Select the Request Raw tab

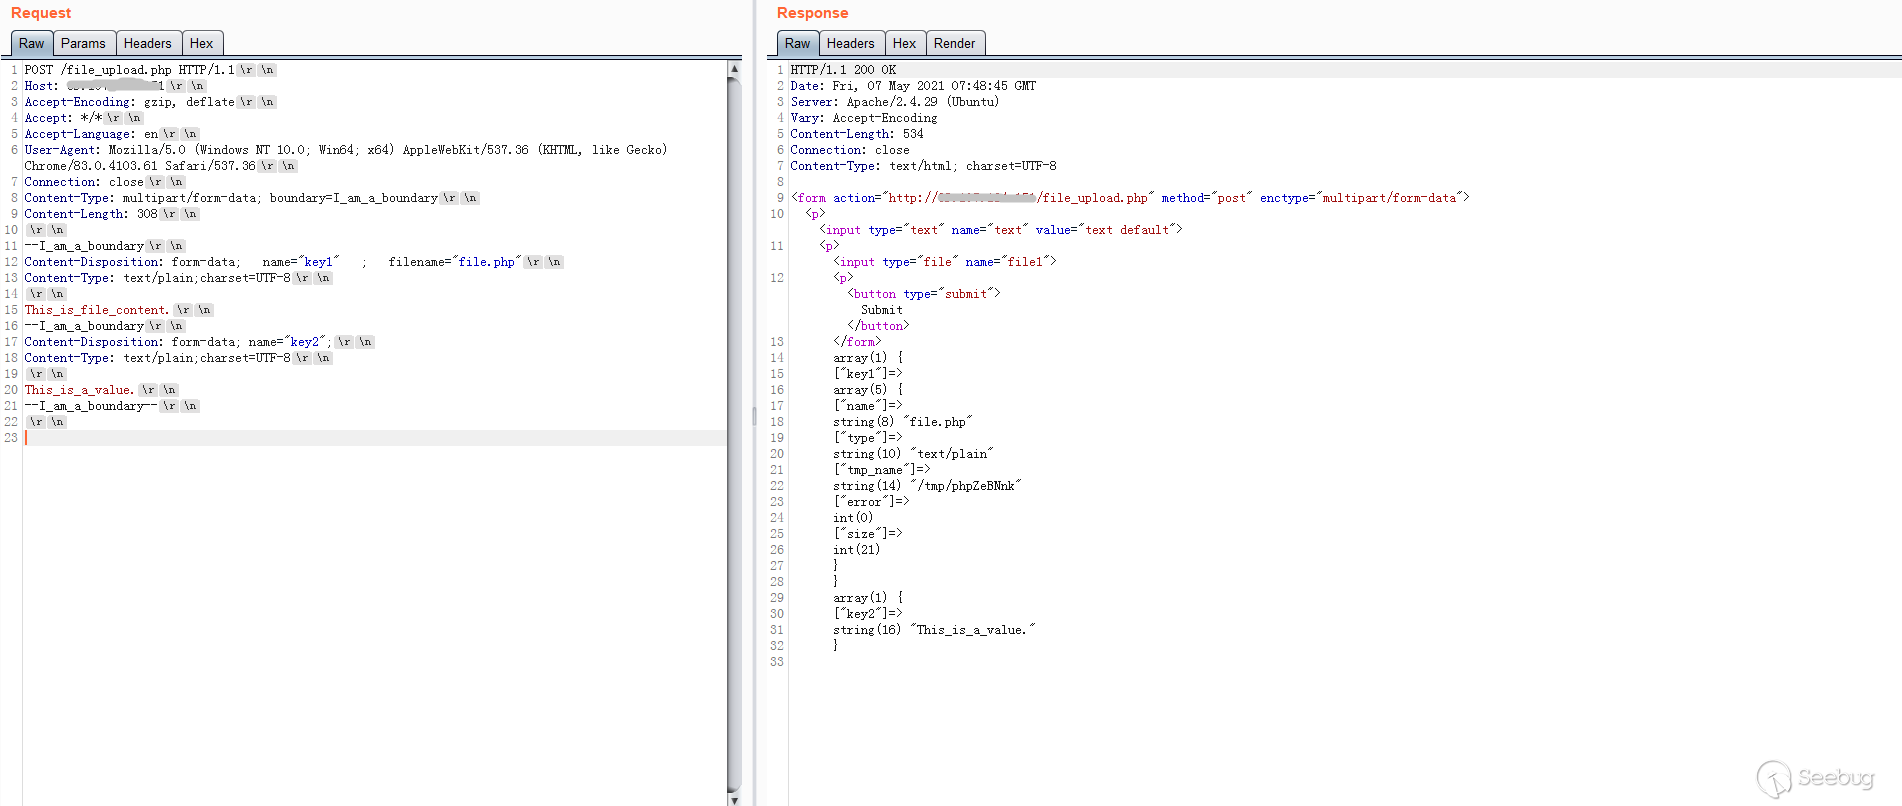click(x=31, y=43)
